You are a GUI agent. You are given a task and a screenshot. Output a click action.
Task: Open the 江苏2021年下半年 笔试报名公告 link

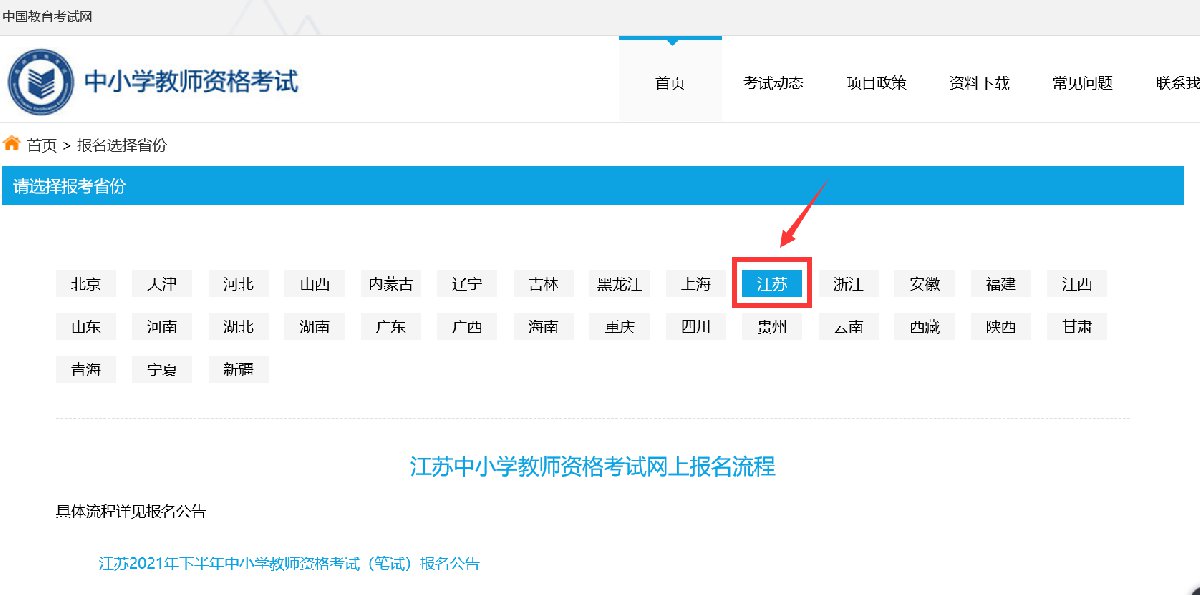point(289,564)
